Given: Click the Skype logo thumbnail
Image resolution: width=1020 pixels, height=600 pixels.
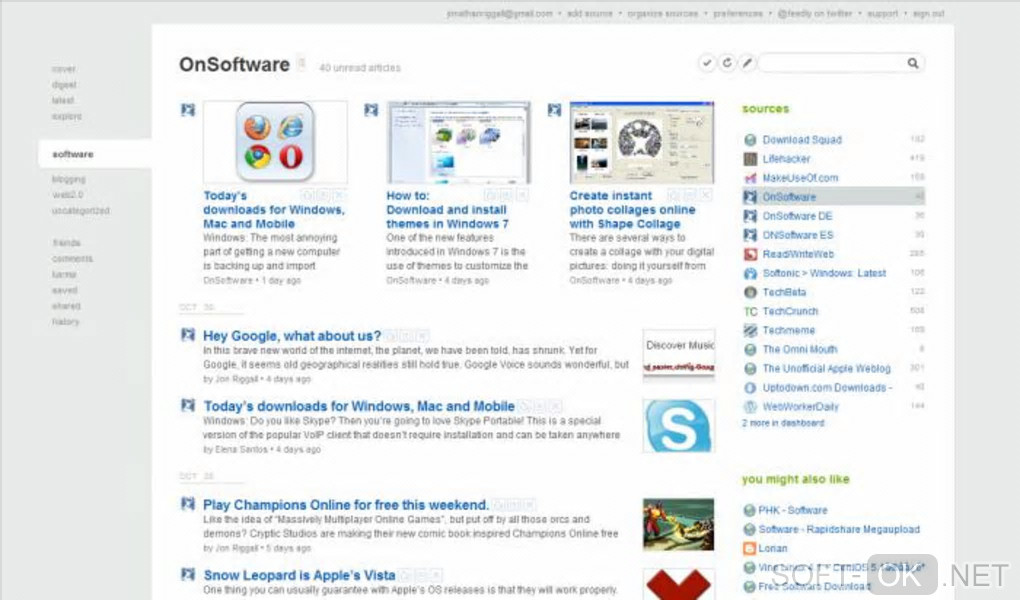Looking at the screenshot, I should (x=678, y=426).
